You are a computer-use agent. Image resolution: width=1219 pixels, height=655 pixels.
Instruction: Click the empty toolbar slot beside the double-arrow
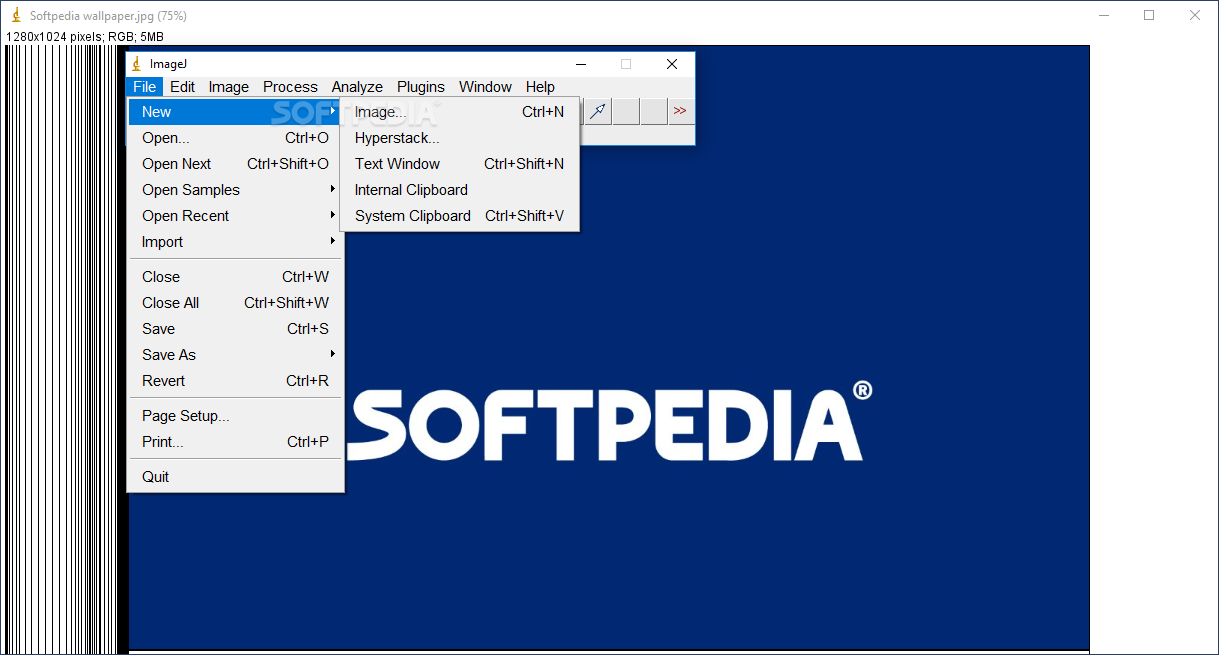click(x=654, y=111)
